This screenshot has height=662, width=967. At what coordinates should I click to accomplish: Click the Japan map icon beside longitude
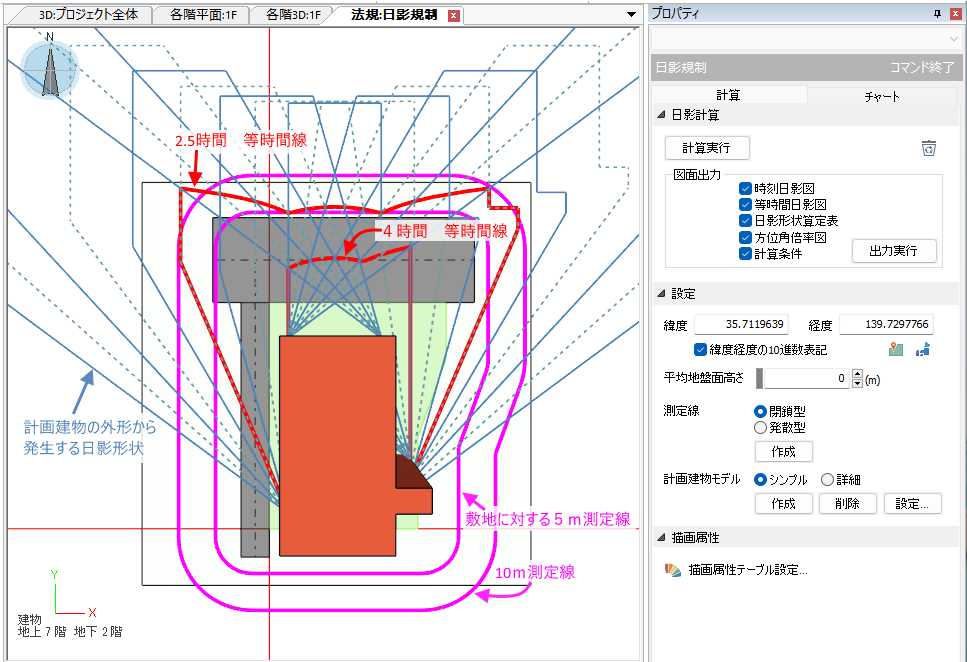point(922,349)
